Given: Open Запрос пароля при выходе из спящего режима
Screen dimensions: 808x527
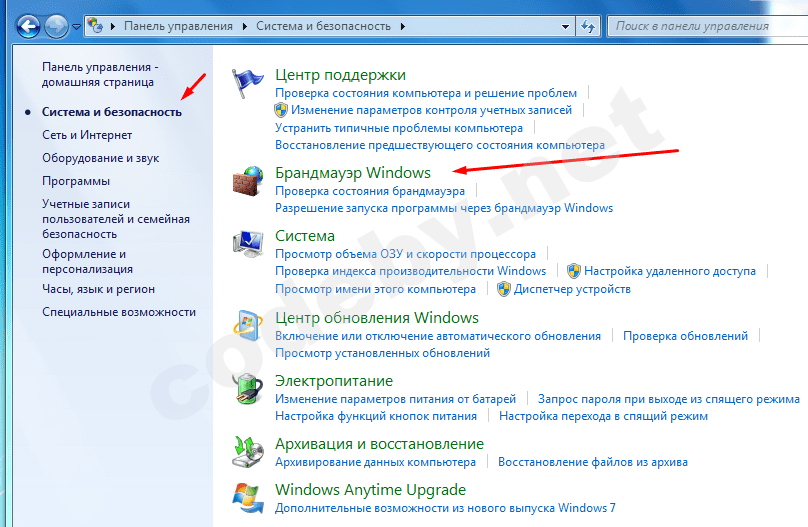Looking at the screenshot, I should pyautogui.click(x=669, y=399).
